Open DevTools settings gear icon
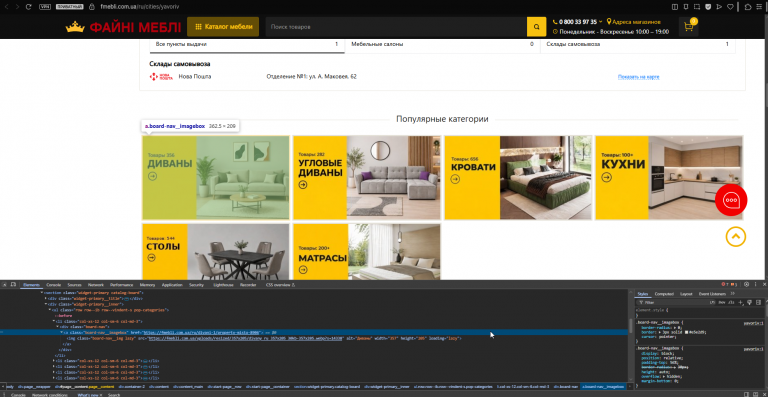This screenshot has width=768, height=397. 746,284
